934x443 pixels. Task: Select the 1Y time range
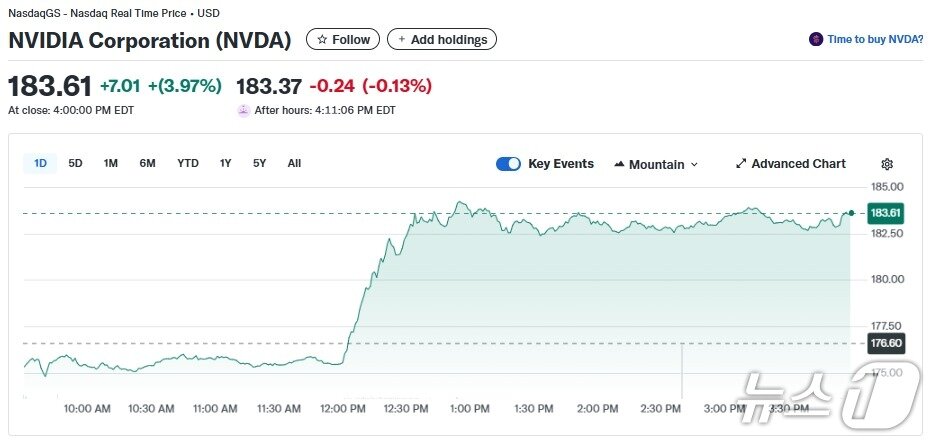(x=226, y=163)
